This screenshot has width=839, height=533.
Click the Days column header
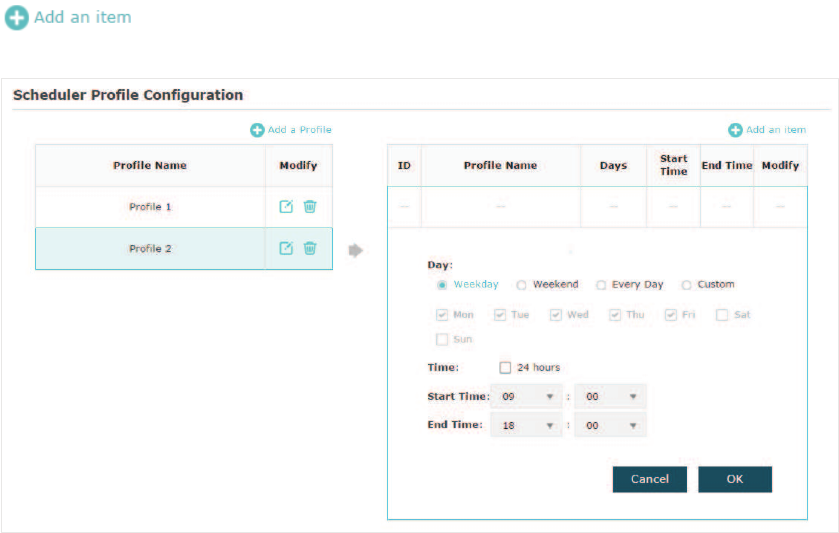613,165
